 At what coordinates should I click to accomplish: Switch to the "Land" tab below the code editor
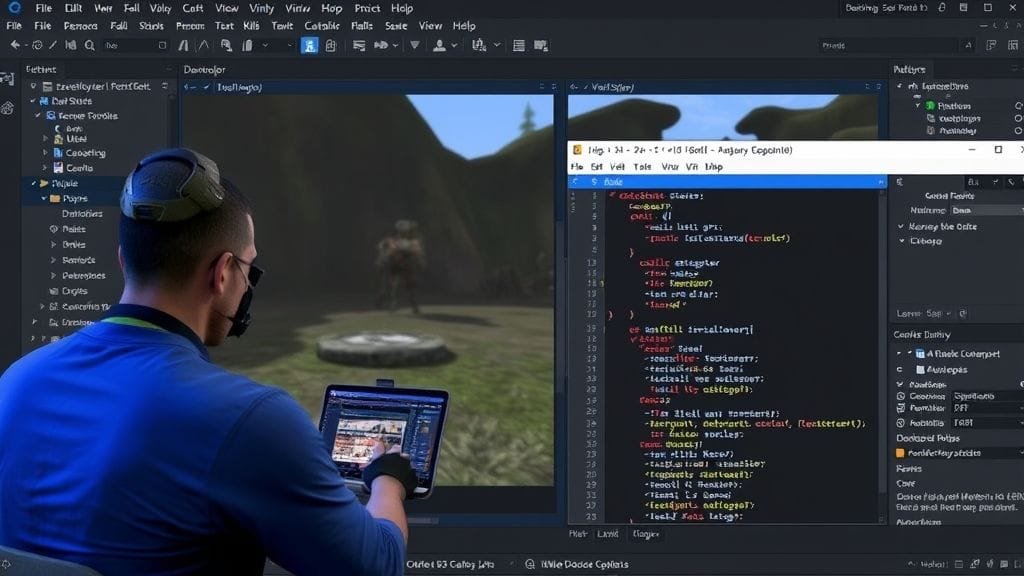[608, 535]
